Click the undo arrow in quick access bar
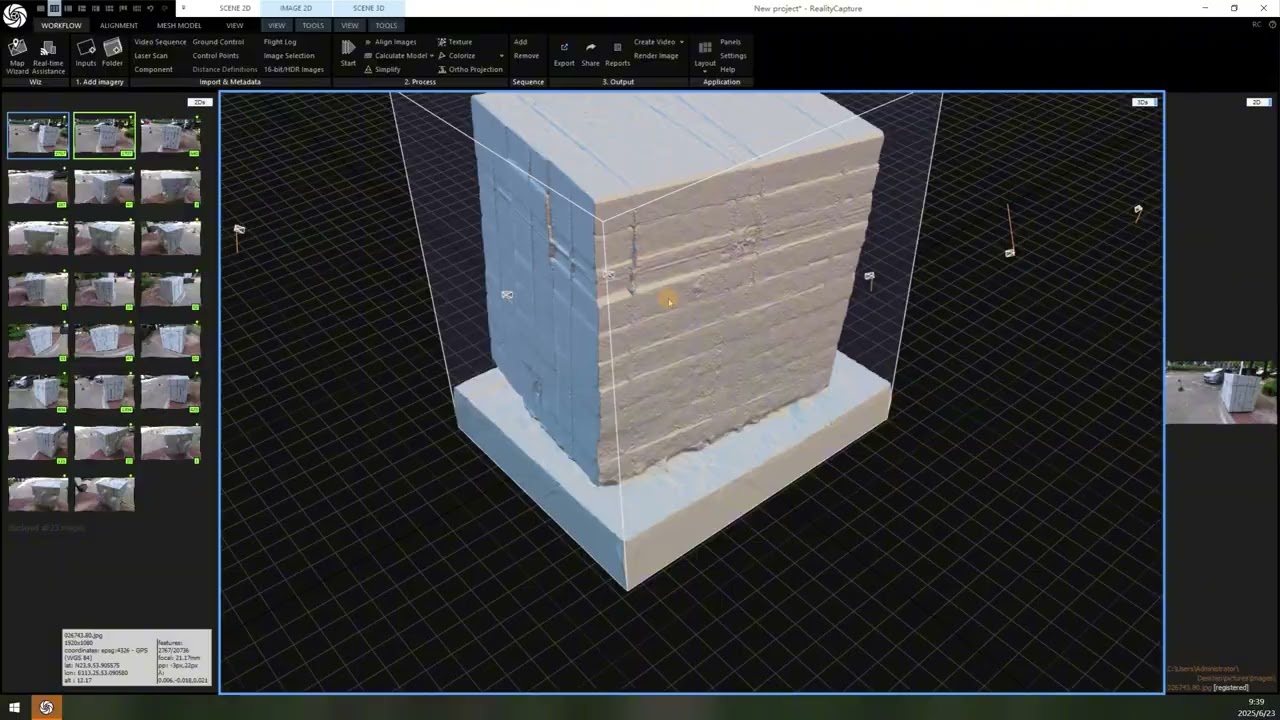The height and width of the screenshot is (720, 1280). 150,8
